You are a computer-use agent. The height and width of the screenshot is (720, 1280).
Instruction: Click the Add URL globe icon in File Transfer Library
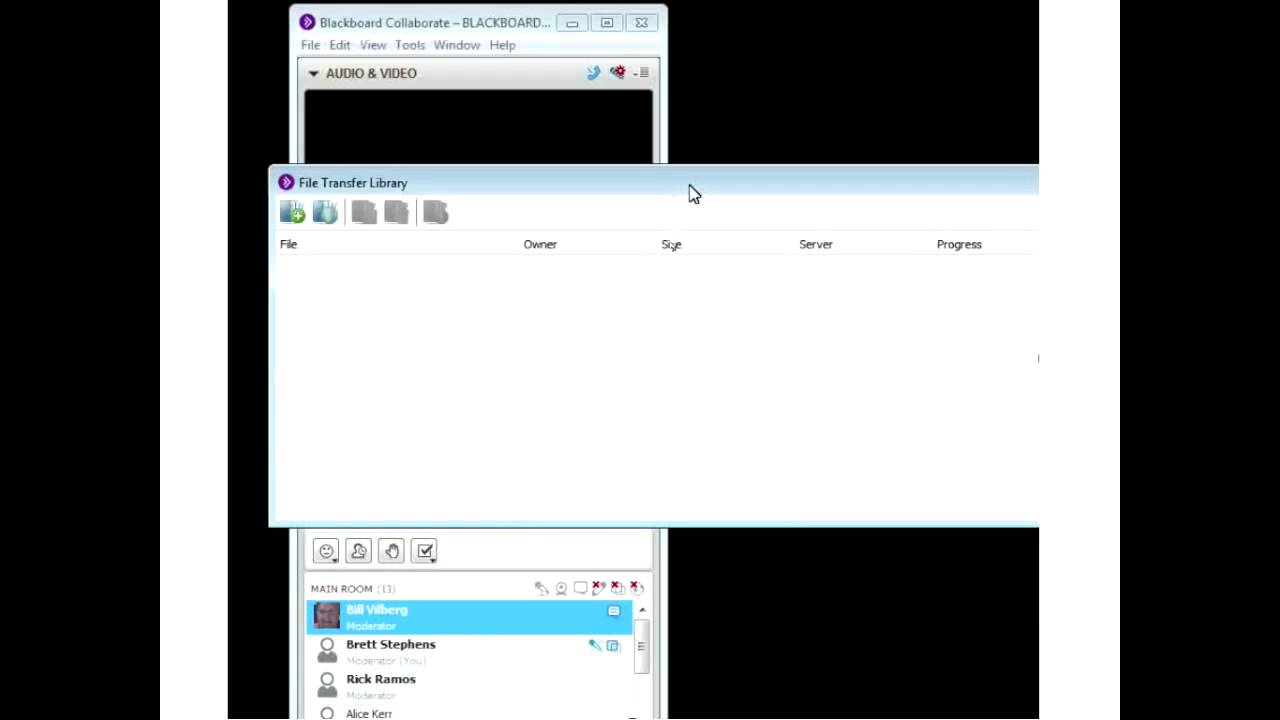coord(325,212)
